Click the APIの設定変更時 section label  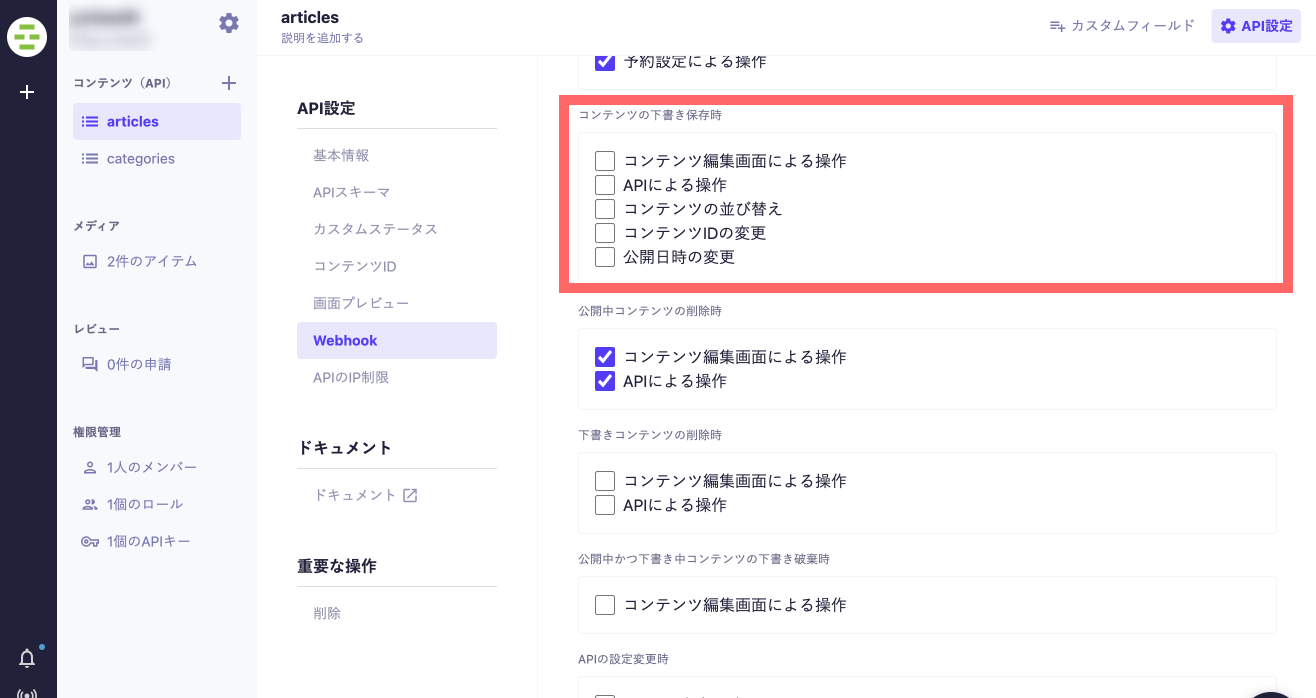click(x=623, y=659)
